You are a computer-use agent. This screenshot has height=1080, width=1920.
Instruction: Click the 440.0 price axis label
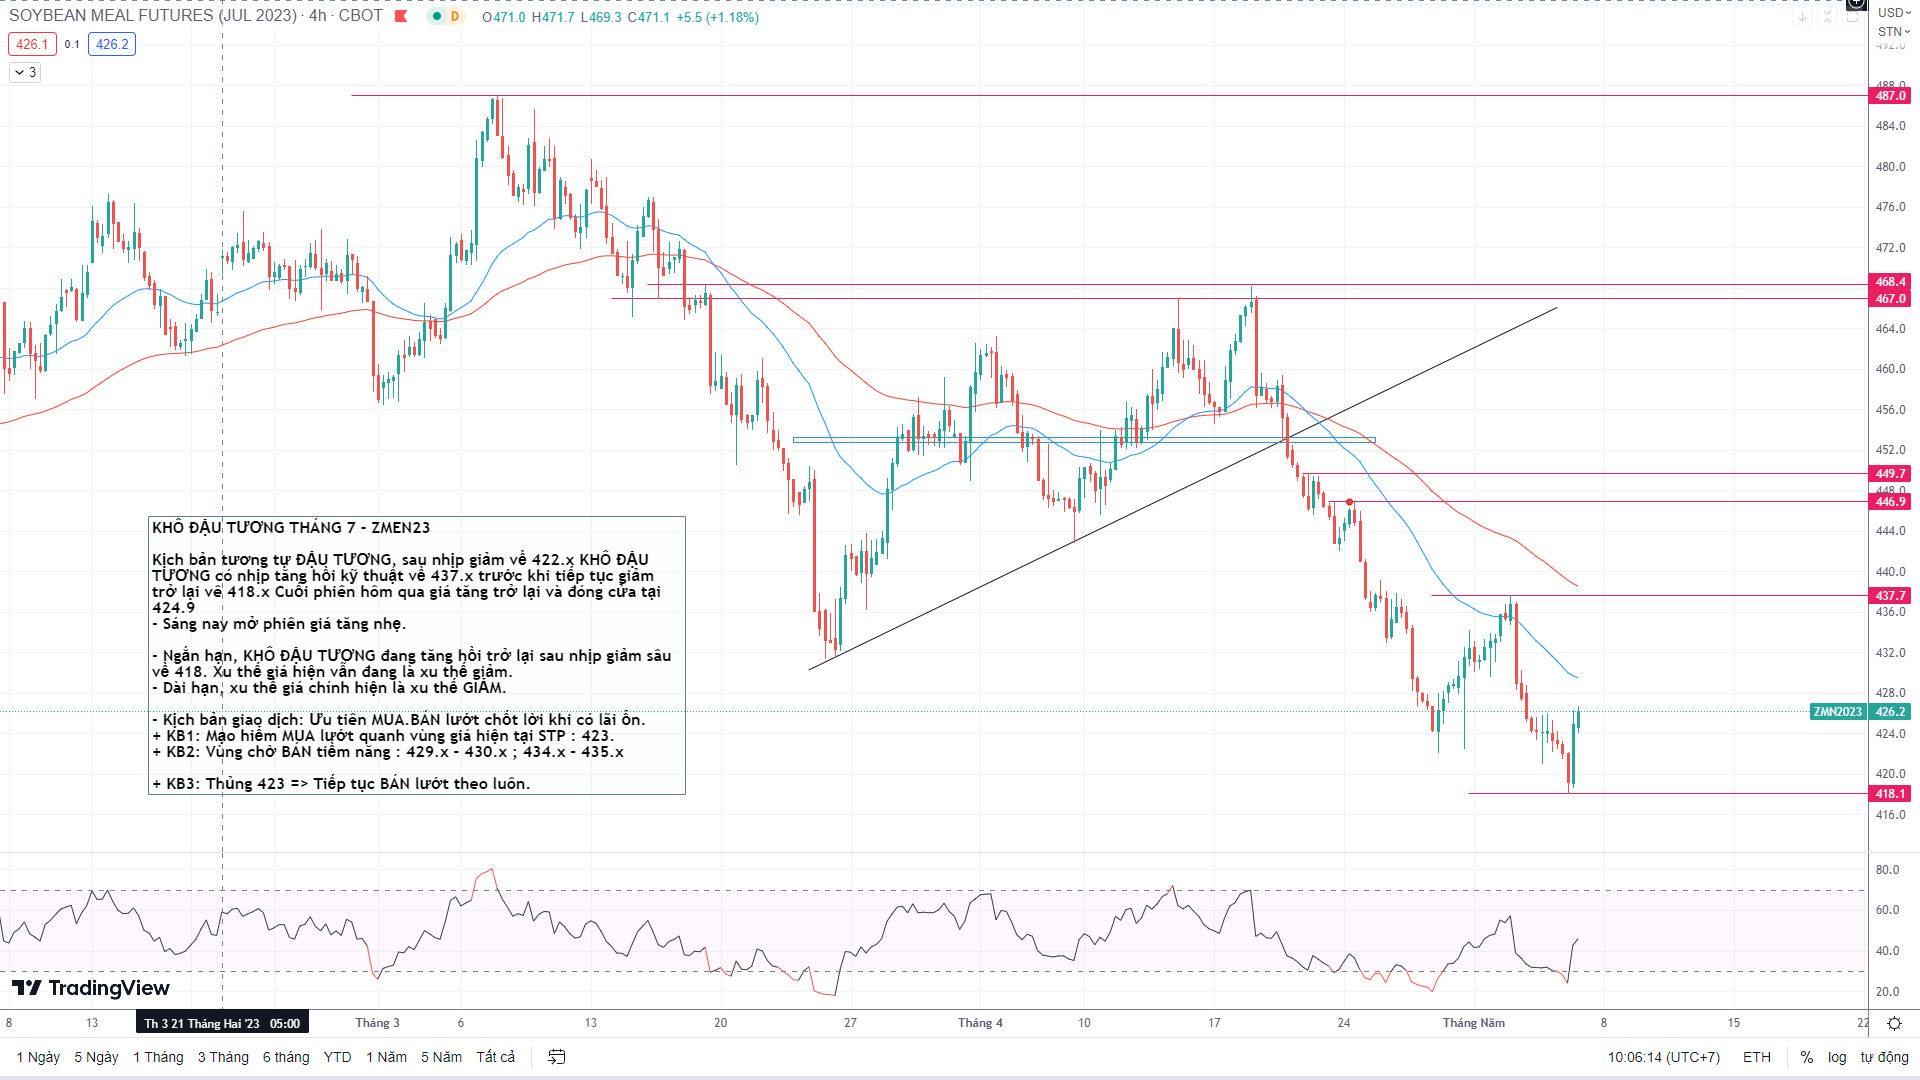(1890, 572)
